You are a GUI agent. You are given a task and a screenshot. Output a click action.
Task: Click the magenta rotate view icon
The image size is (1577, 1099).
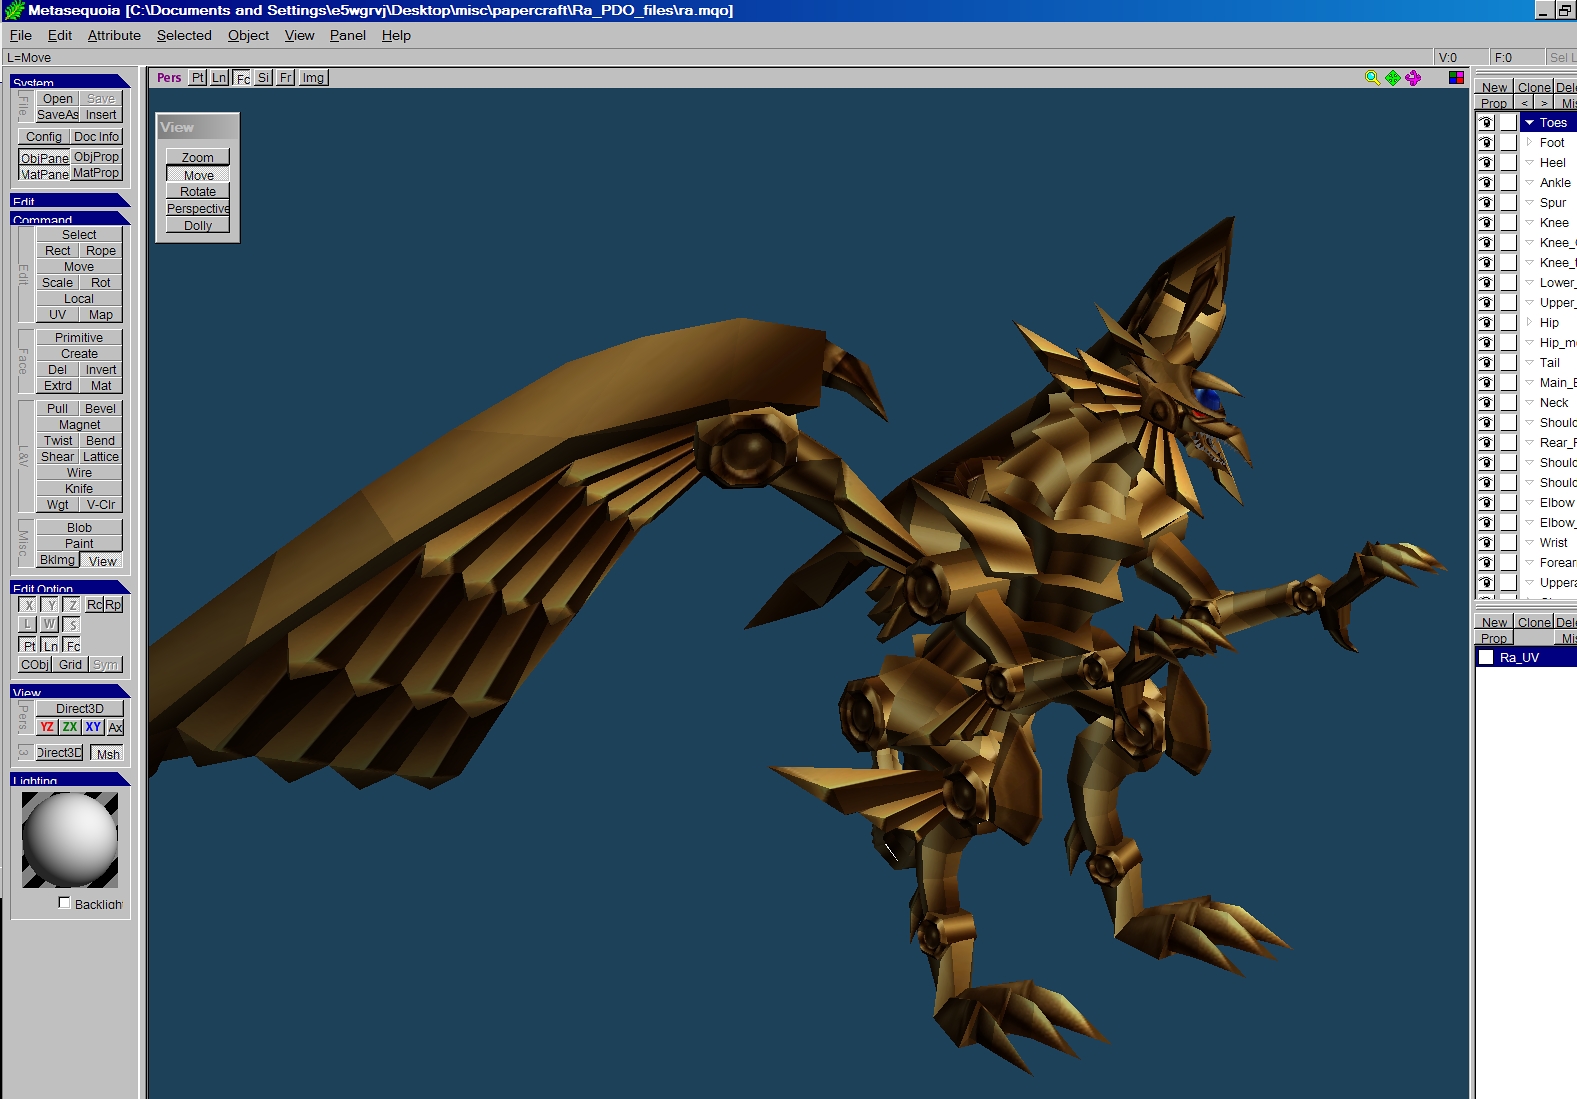1413,77
